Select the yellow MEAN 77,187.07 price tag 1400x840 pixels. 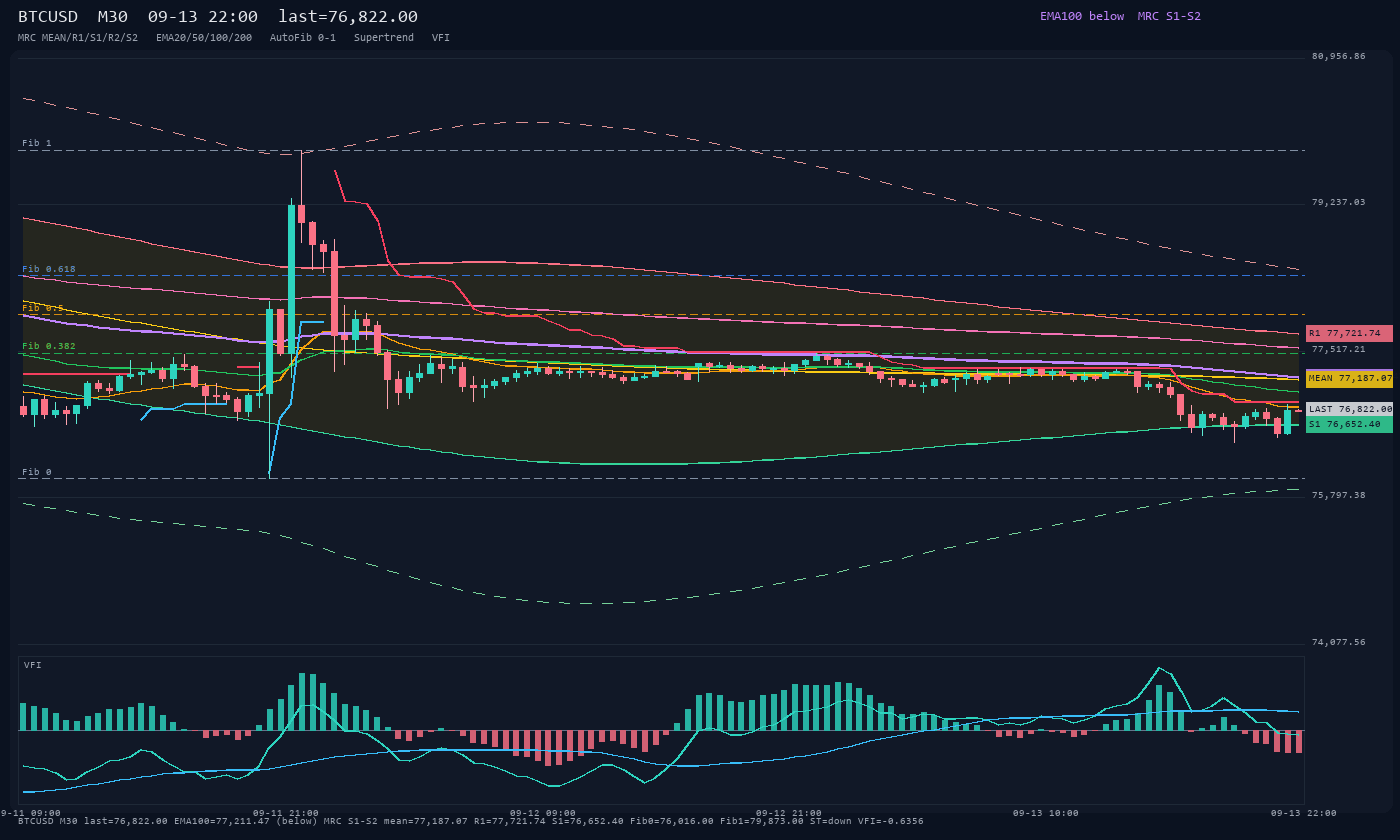click(1349, 379)
